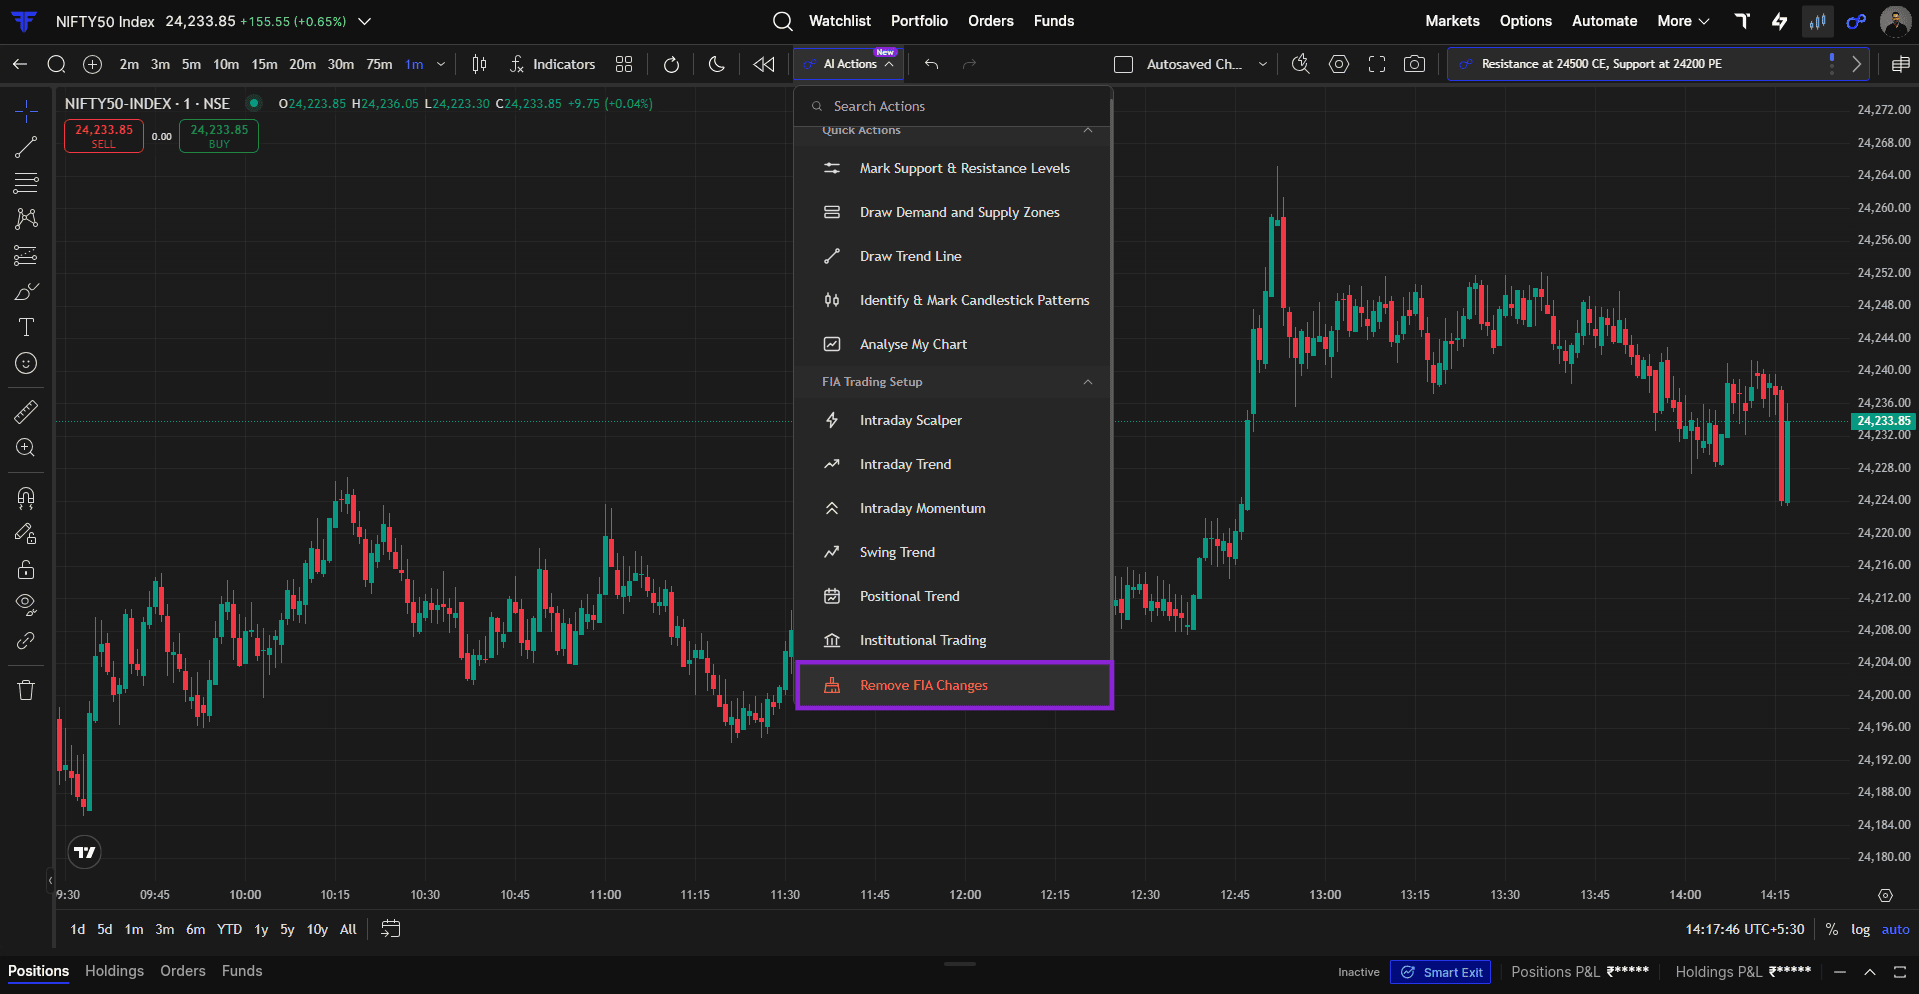Select the crosshair cursor tool
1919x994 pixels.
[x=26, y=110]
